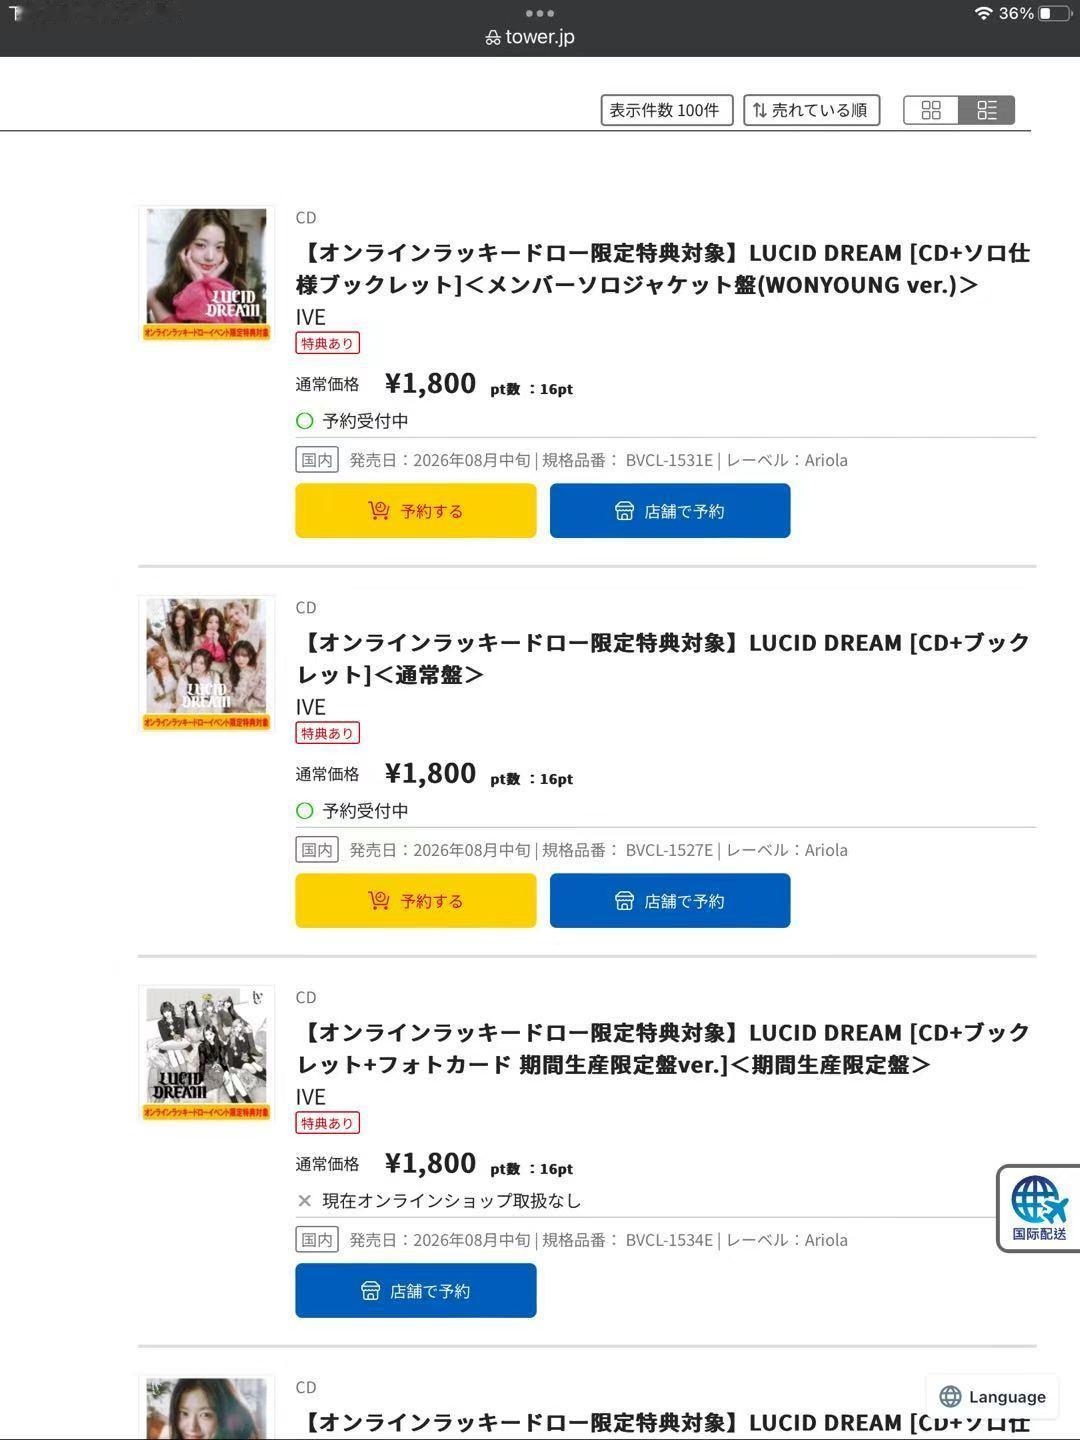Open the 国际配送 international shipping icon
Image resolution: width=1080 pixels, height=1440 pixels.
1039,1208
